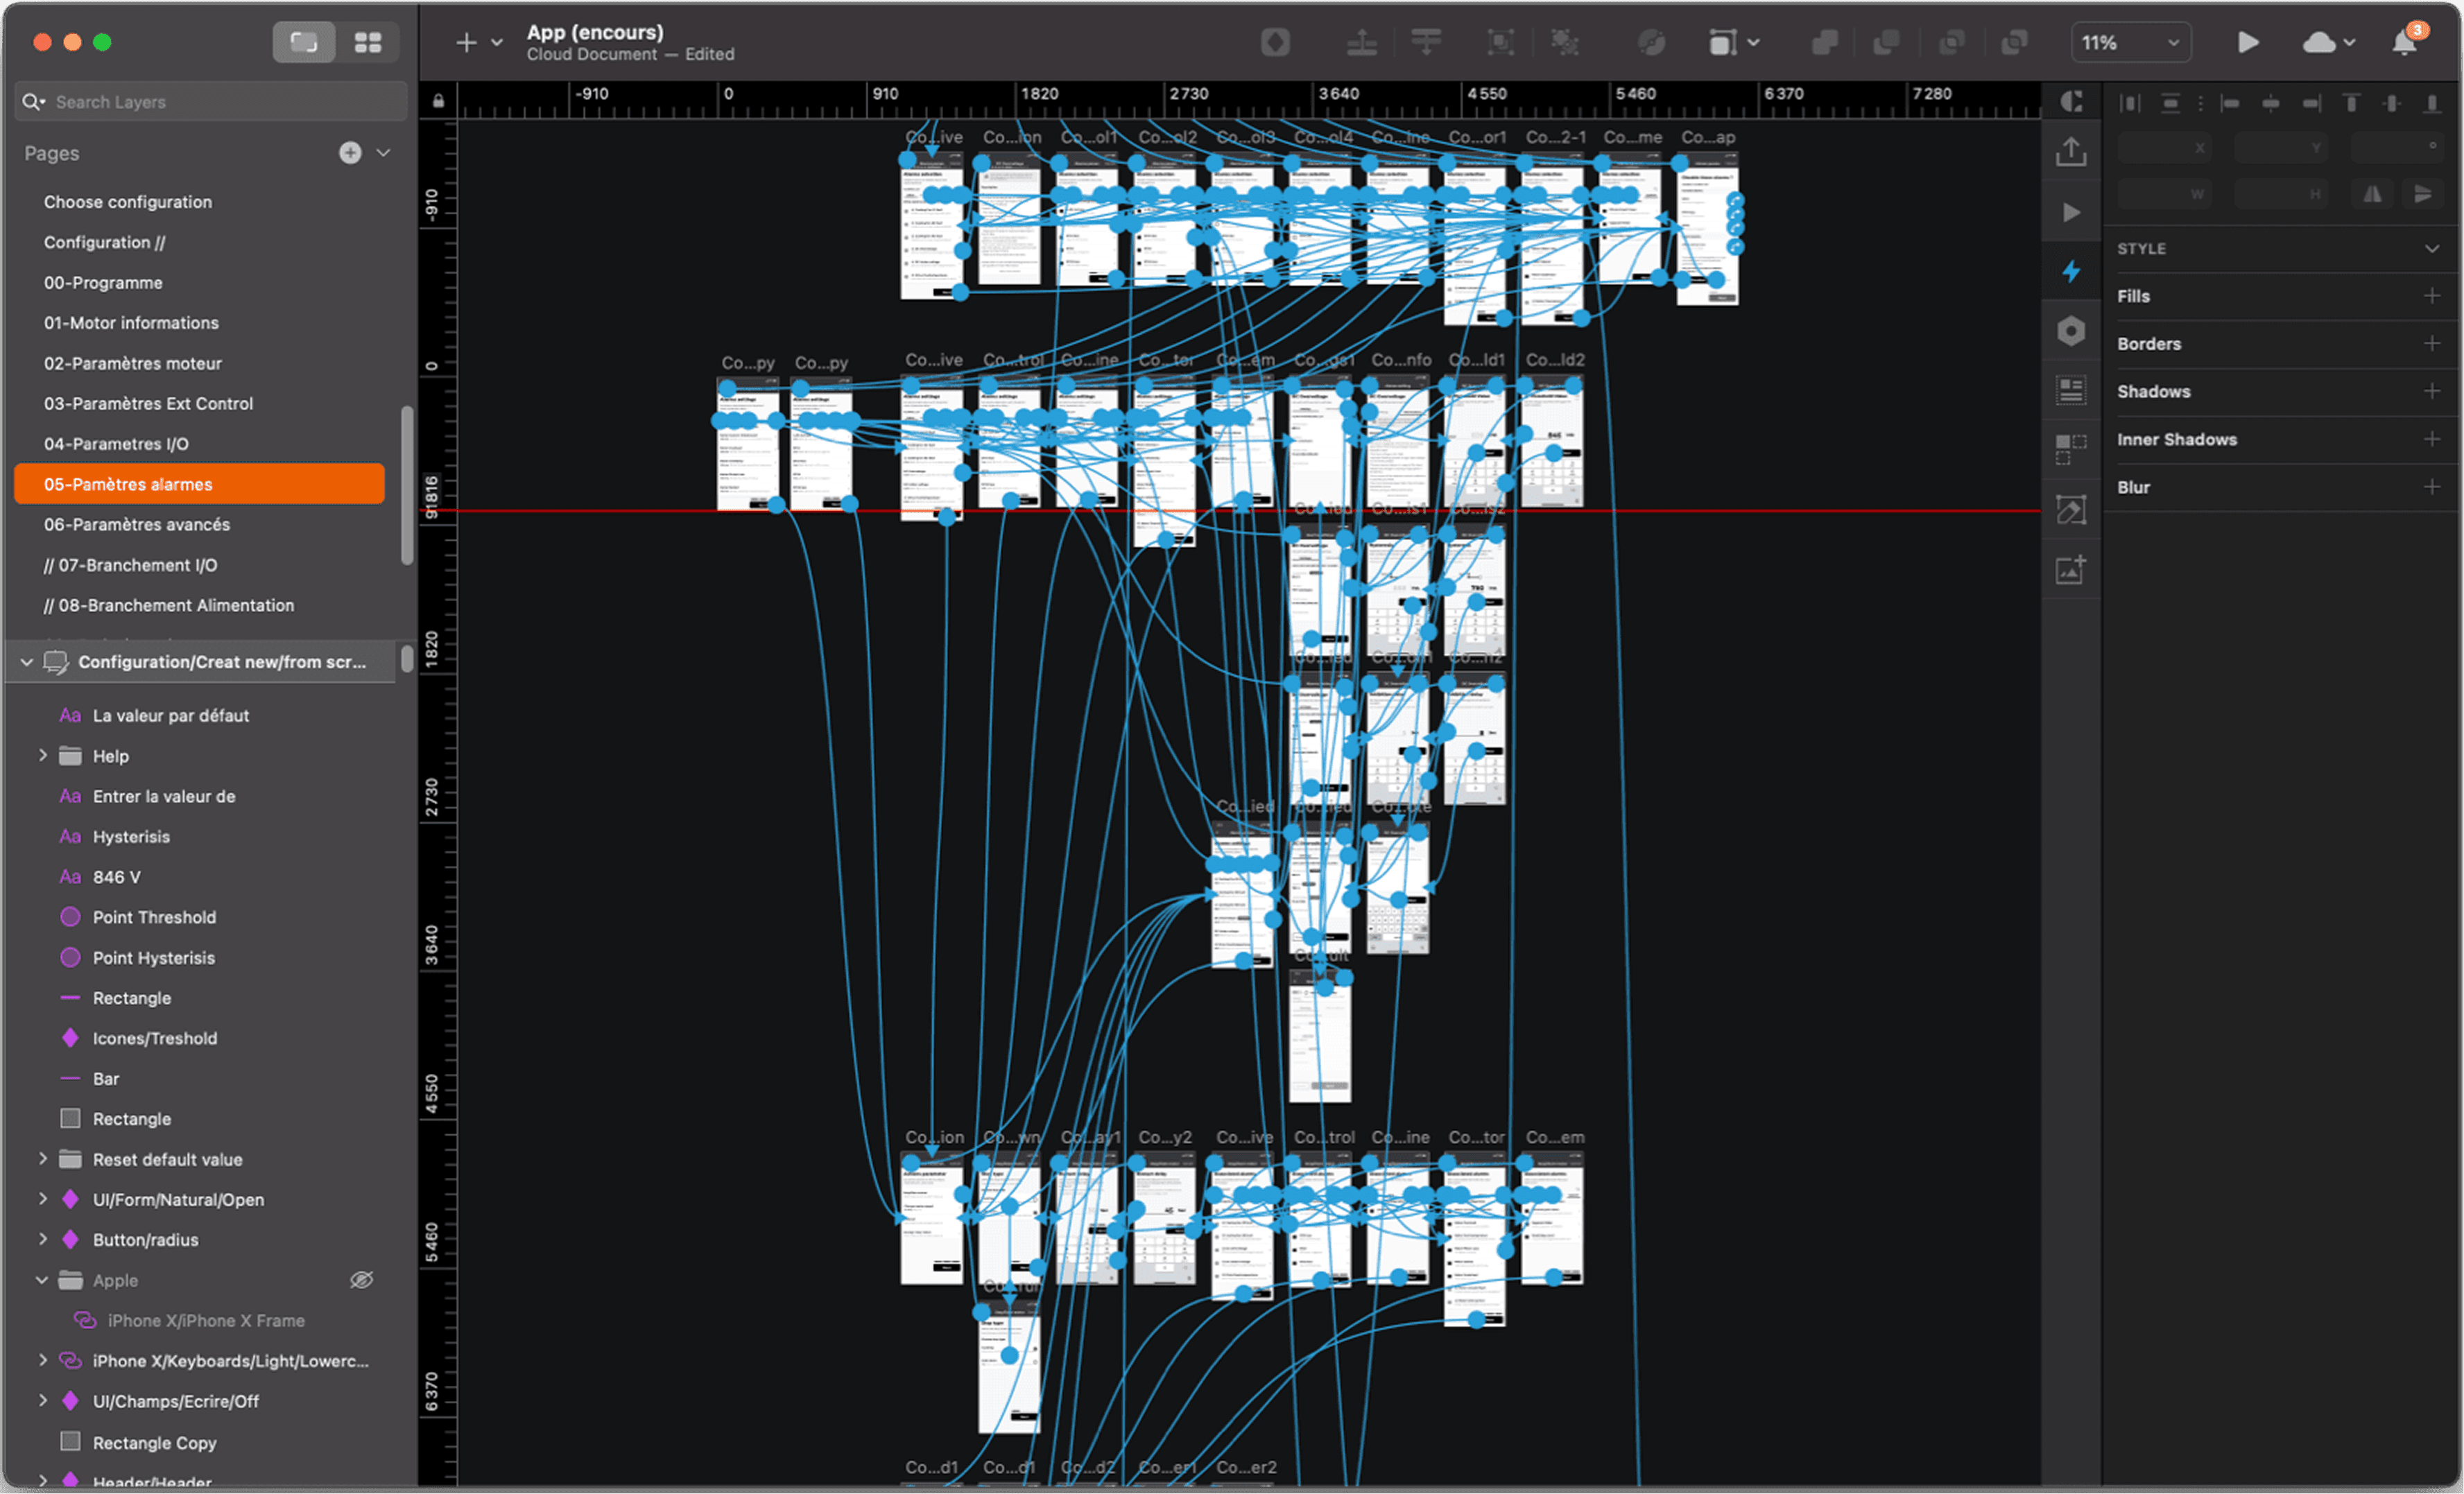Open the 06-Paramètres avancés page
The height and width of the screenshot is (1494, 2464).
click(137, 524)
